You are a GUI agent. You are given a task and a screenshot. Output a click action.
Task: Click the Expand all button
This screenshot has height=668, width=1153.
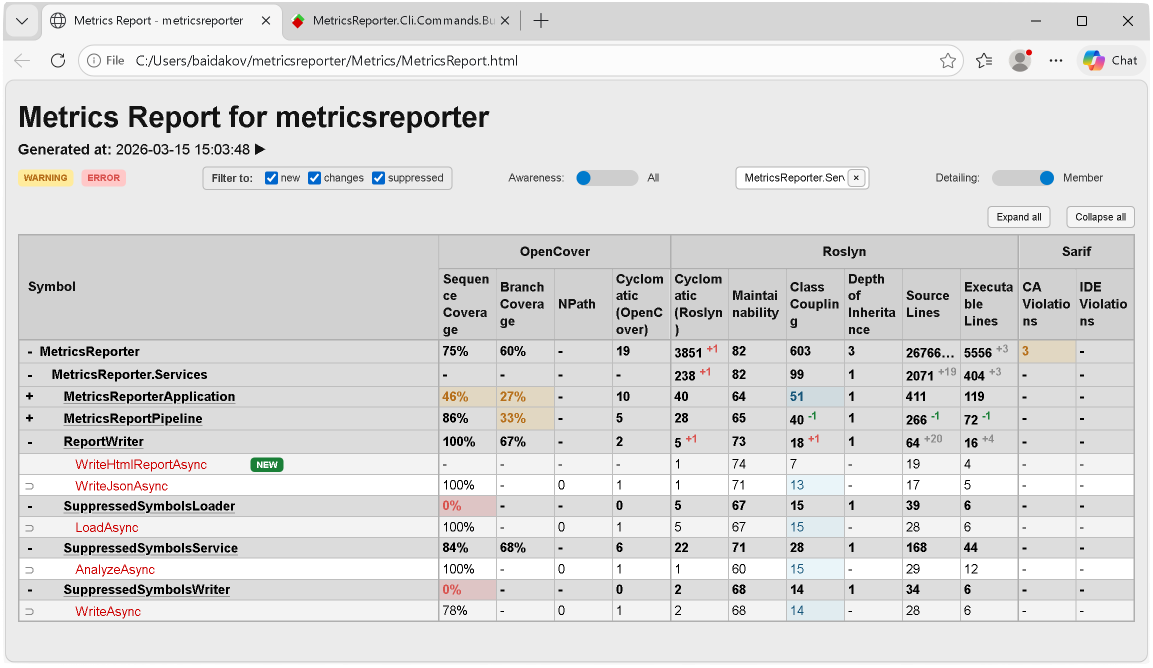click(x=1018, y=217)
